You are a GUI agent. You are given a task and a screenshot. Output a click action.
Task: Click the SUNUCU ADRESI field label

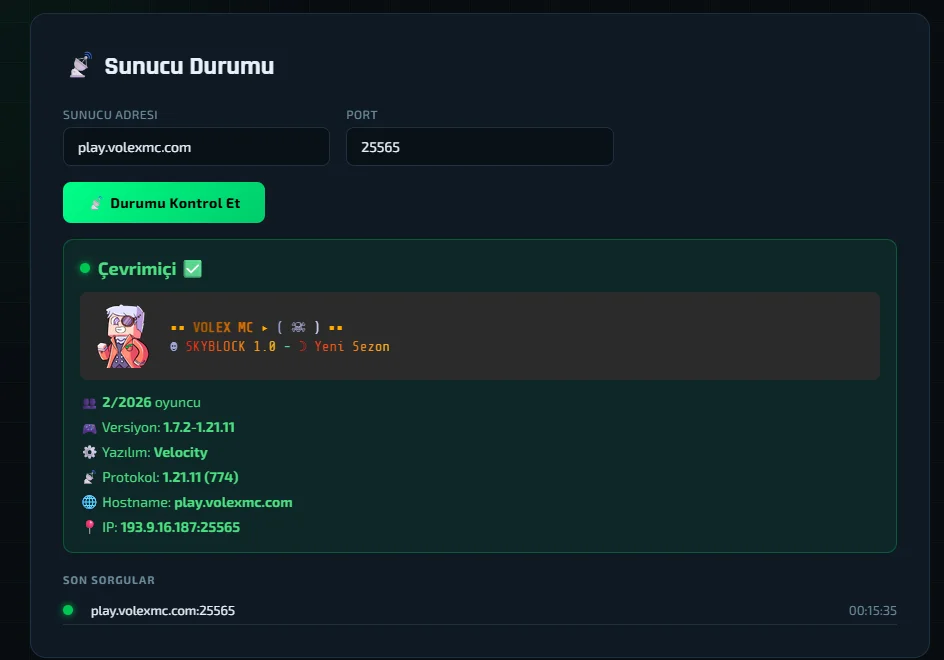point(110,115)
